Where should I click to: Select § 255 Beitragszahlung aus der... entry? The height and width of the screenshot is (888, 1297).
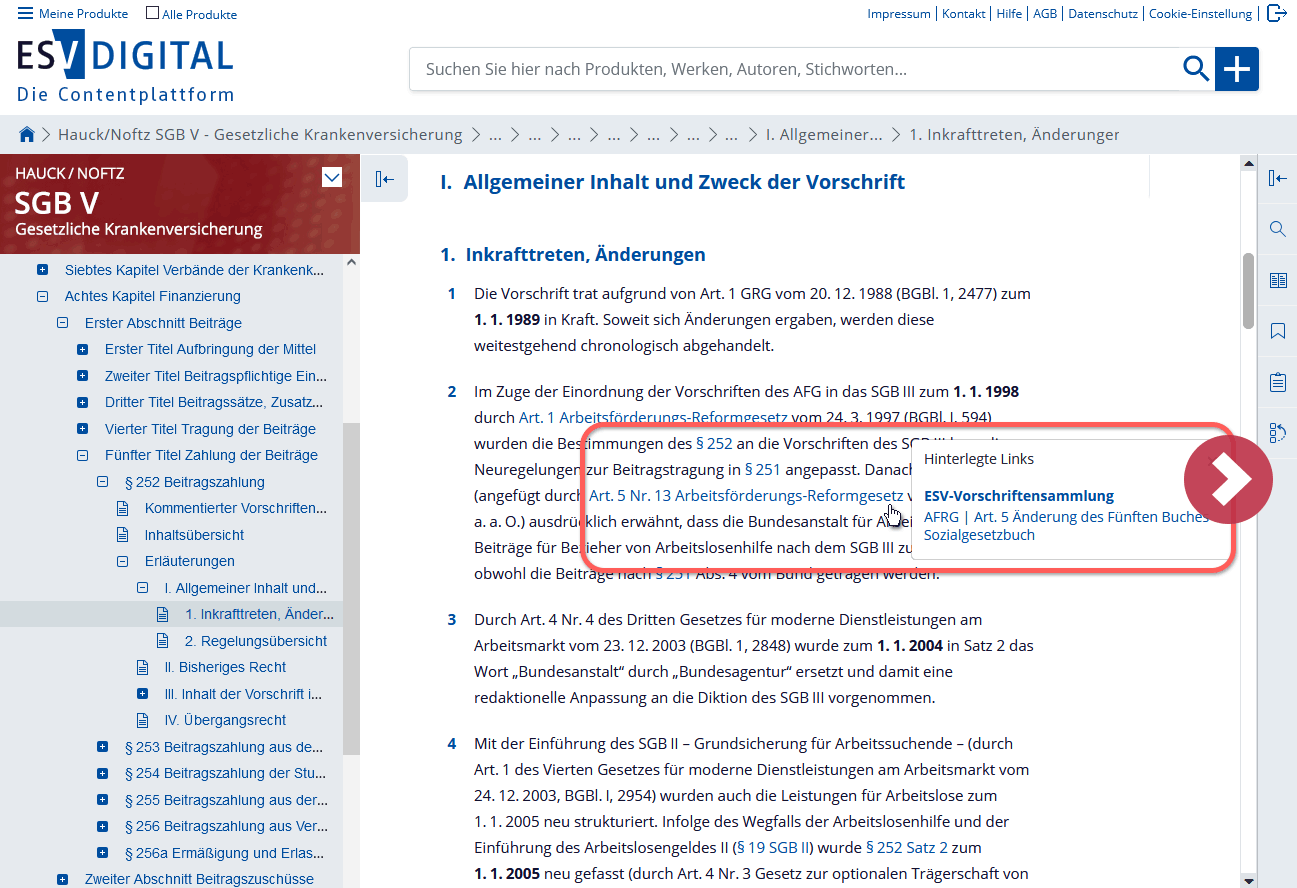pos(226,800)
